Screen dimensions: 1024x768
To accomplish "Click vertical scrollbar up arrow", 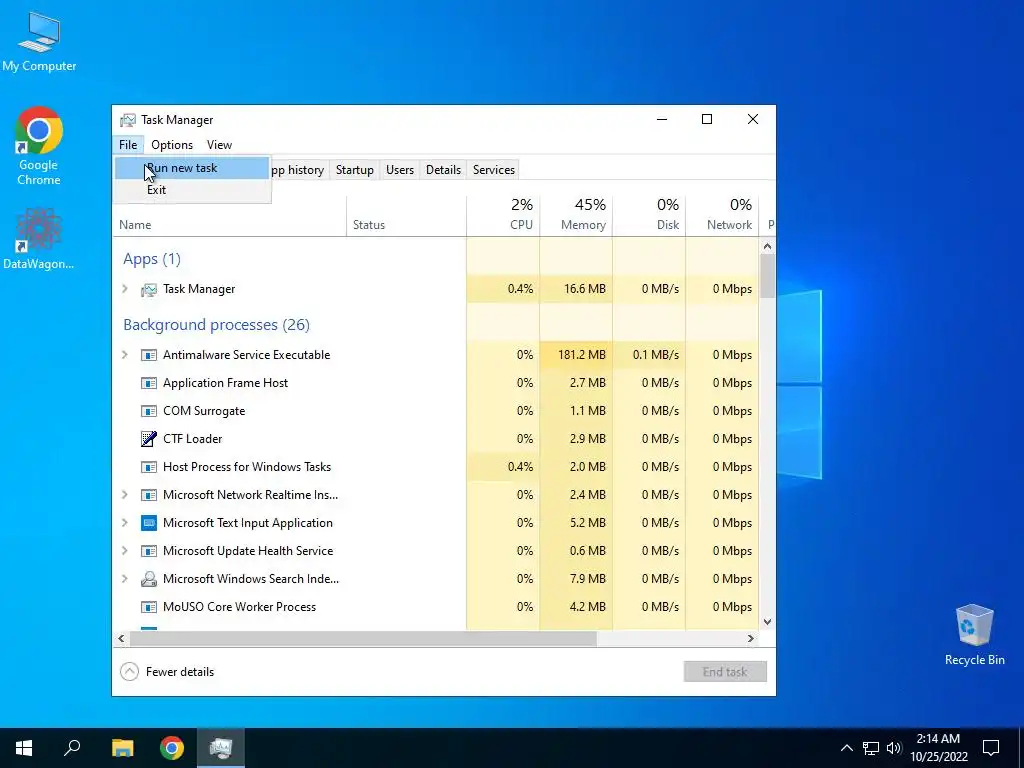I will [767, 246].
